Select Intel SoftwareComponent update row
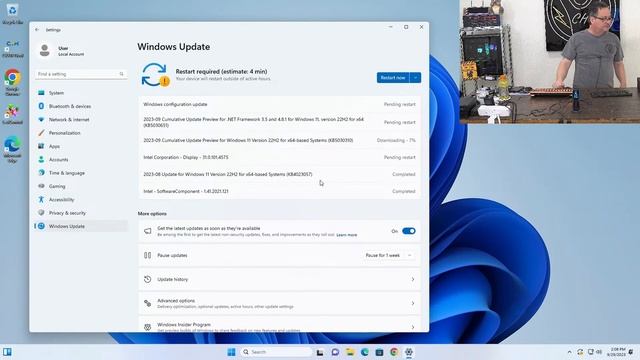This screenshot has width=640, height=360. click(x=280, y=191)
